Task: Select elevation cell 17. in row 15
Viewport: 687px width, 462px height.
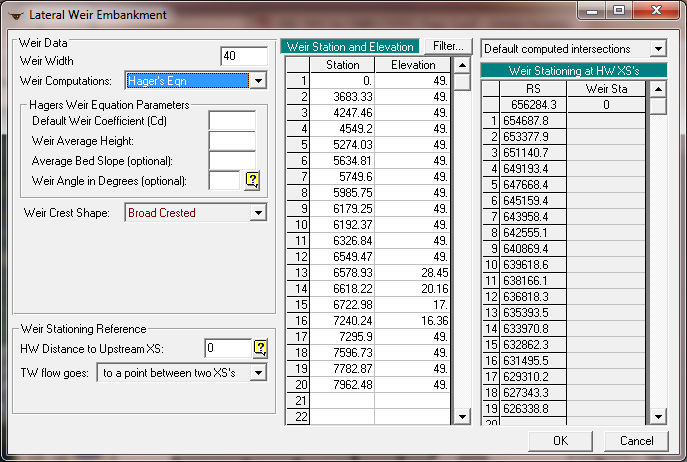Action: click(x=413, y=305)
